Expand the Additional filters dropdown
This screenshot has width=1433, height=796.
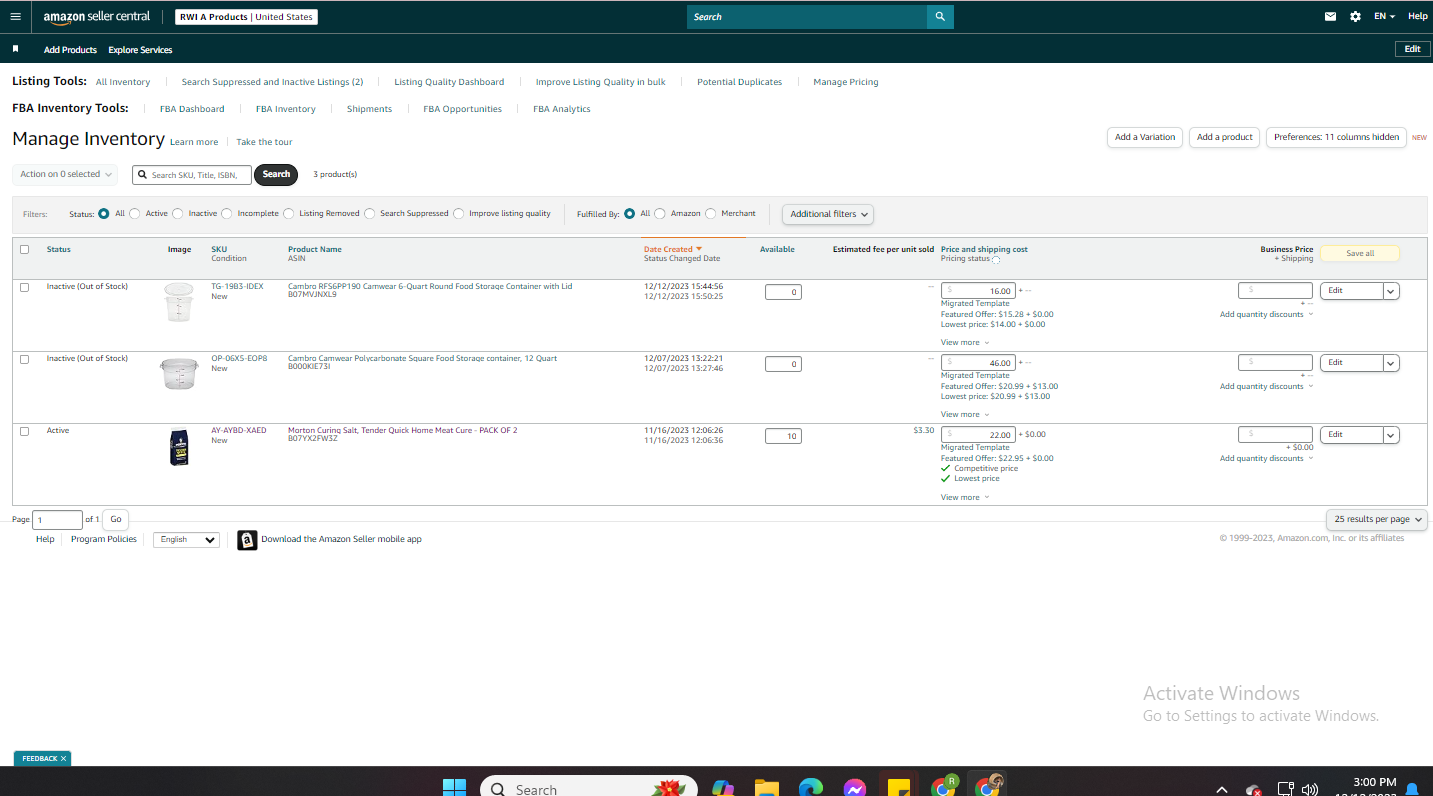828,214
